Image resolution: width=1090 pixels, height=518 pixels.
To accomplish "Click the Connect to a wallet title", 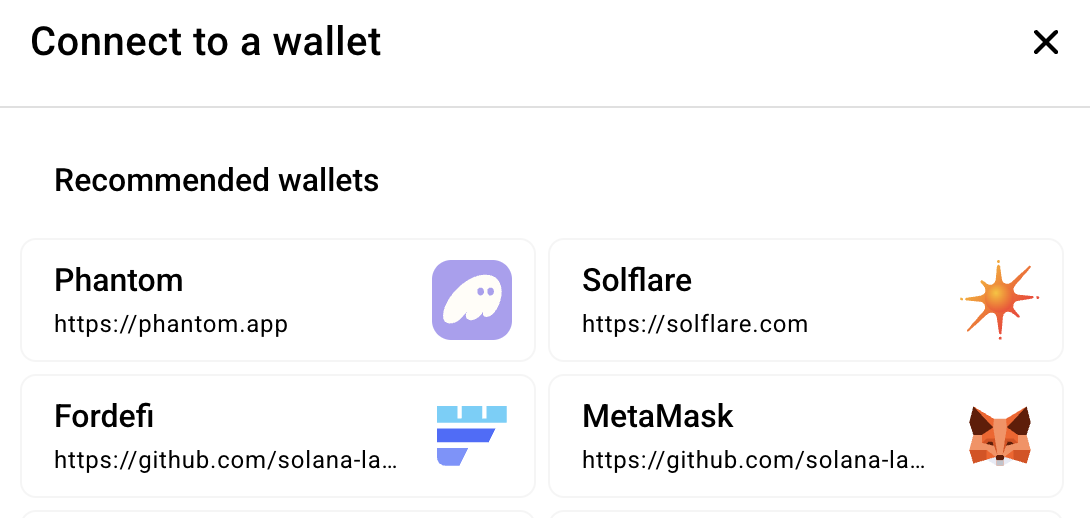I will pyautogui.click(x=206, y=42).
